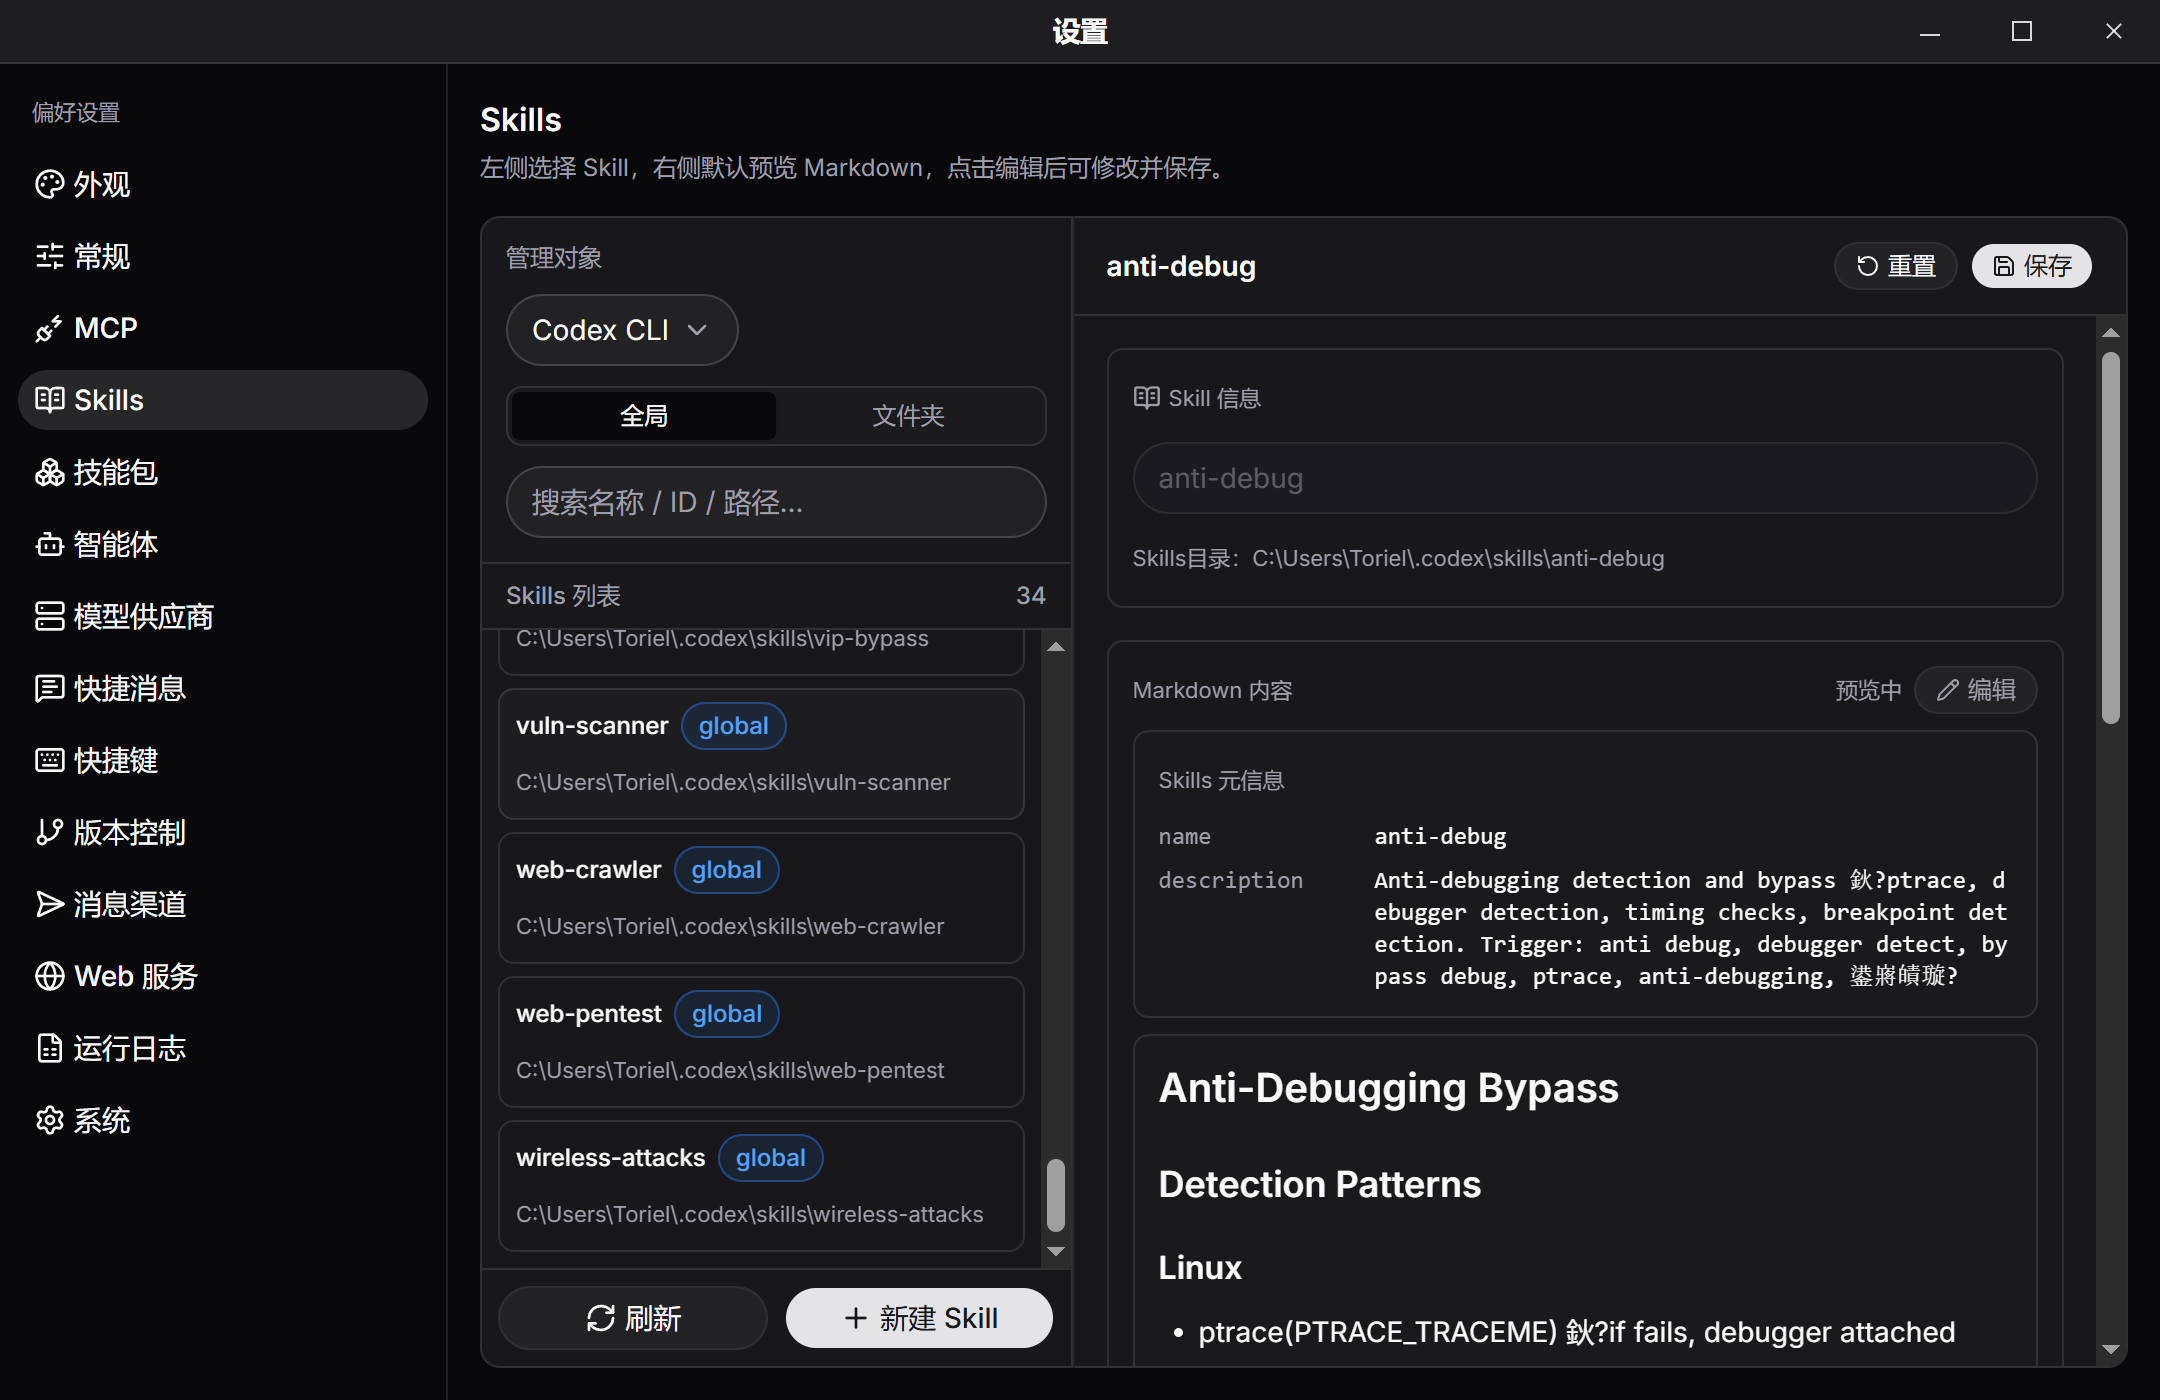Refresh the skills list with 刷新
Screen dimensions: 2160x1400
tap(633, 1318)
